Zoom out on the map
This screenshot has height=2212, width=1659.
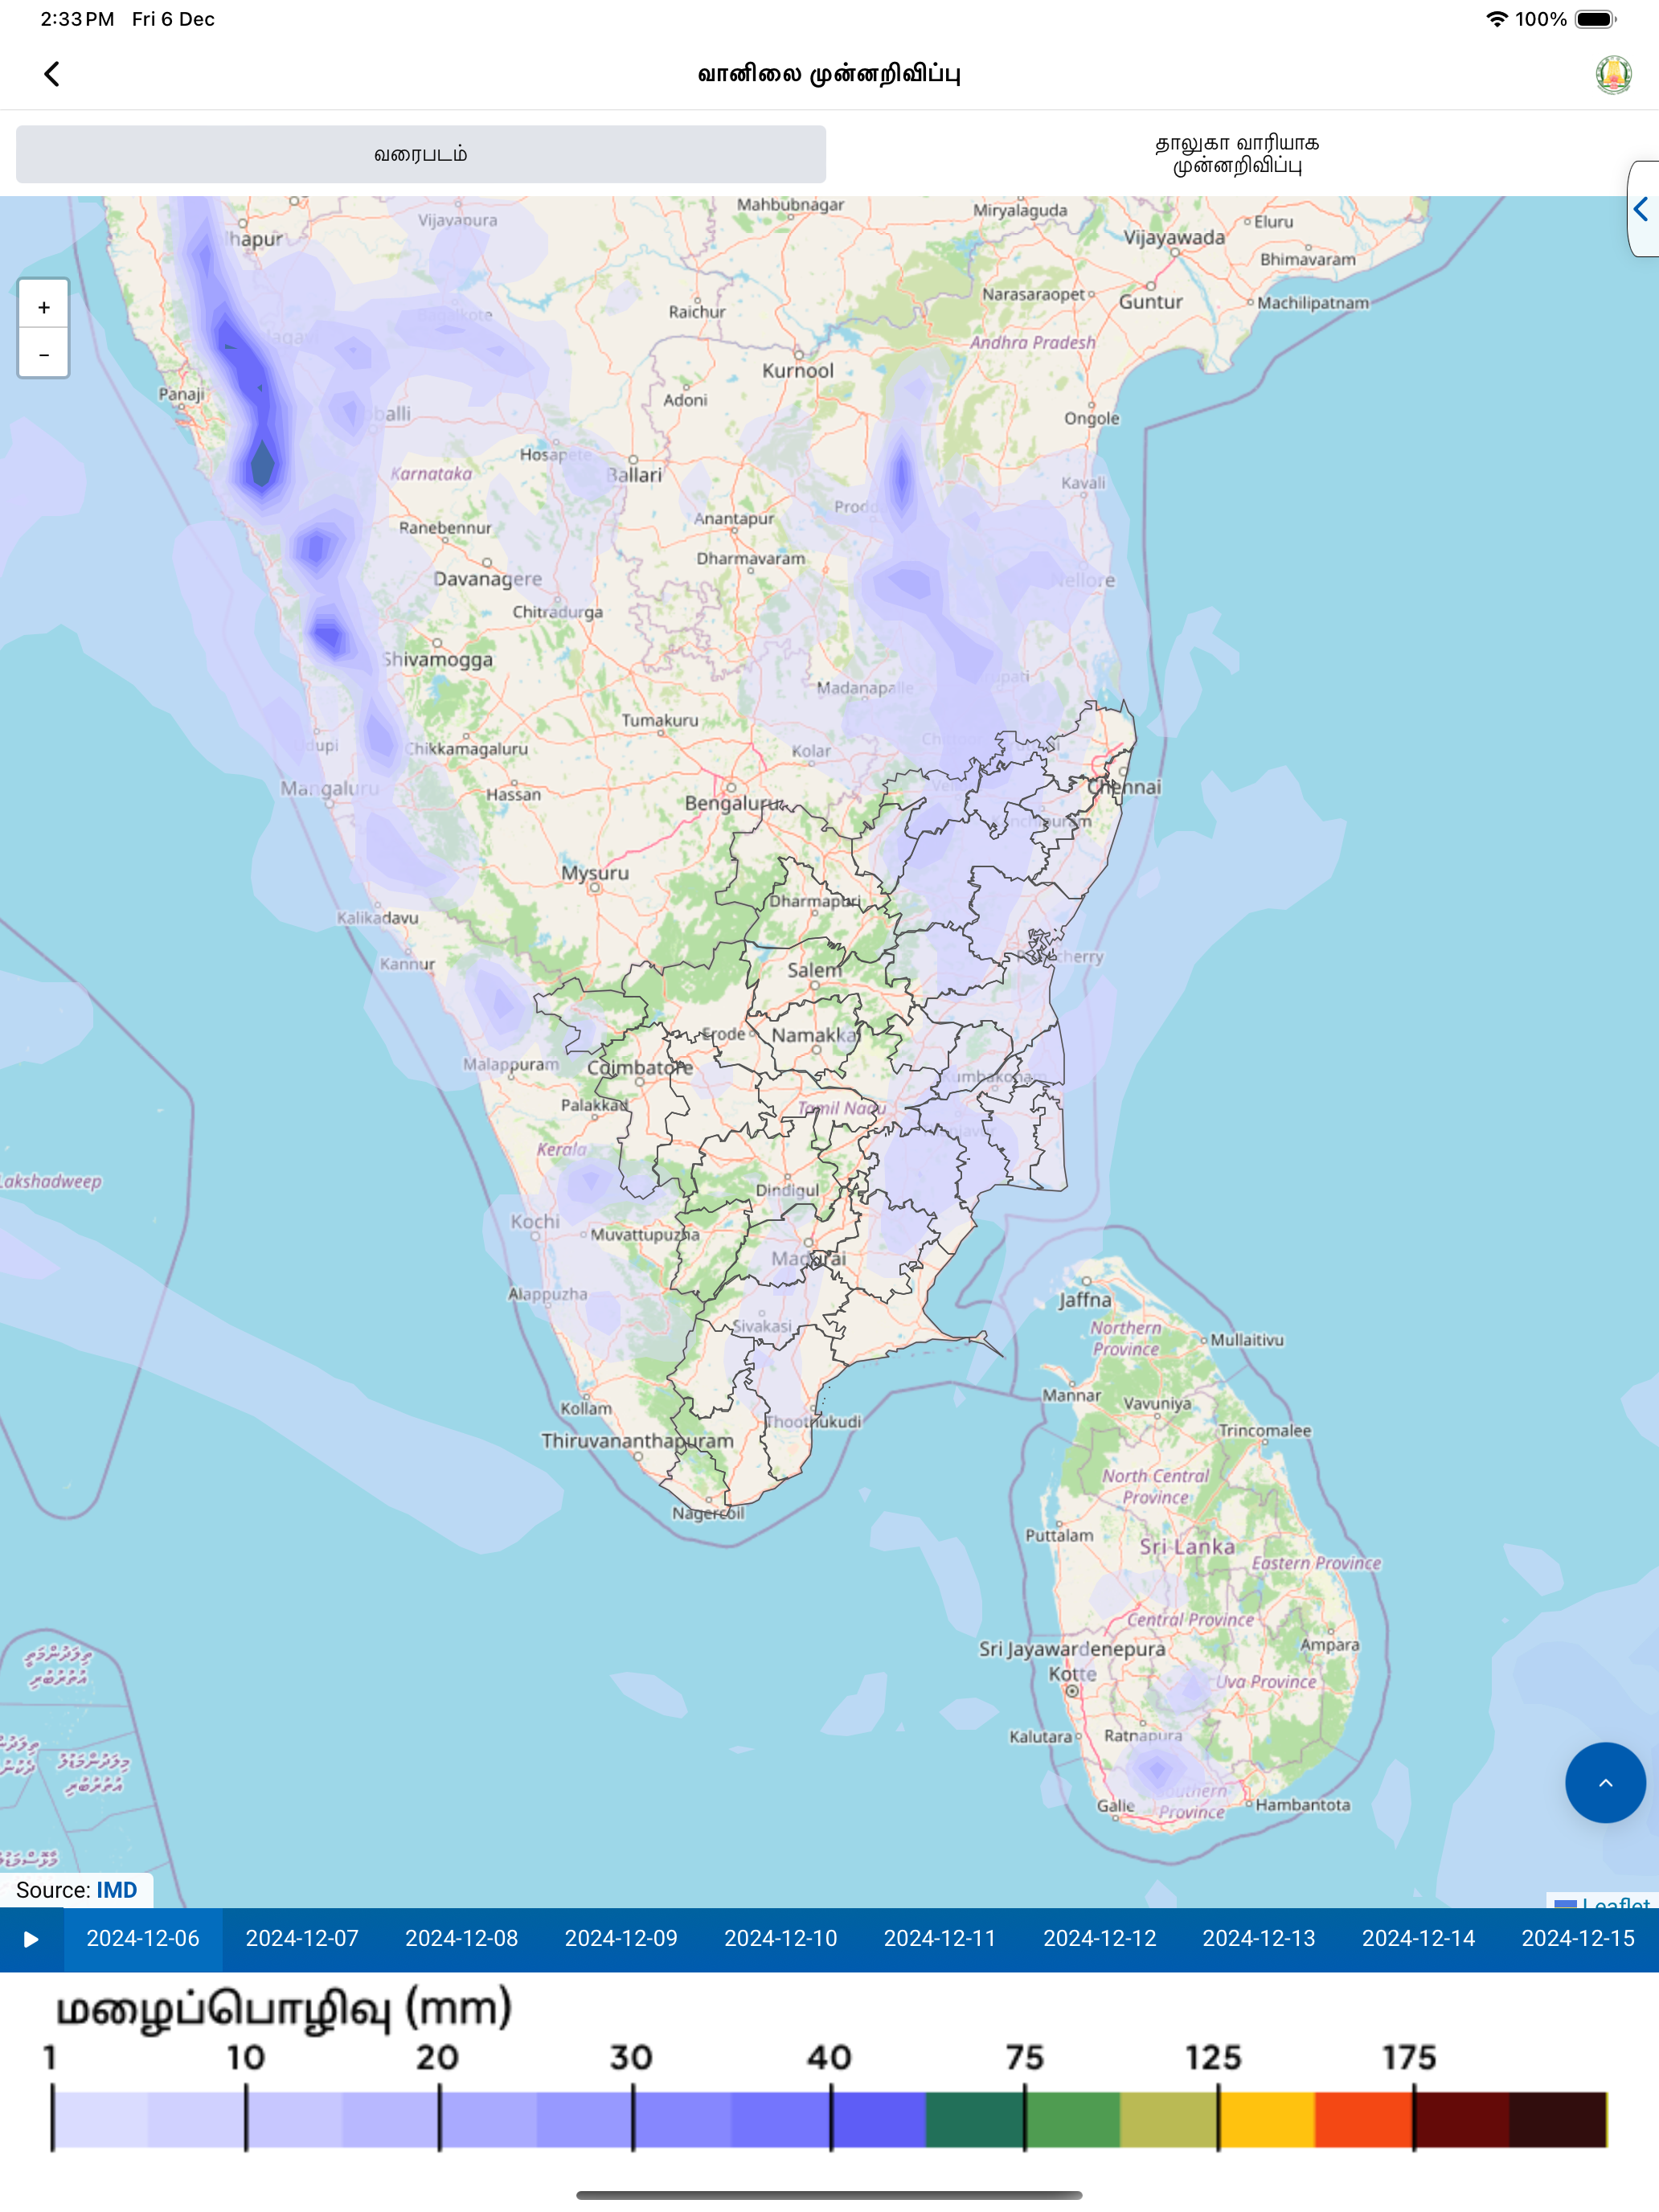click(x=43, y=354)
